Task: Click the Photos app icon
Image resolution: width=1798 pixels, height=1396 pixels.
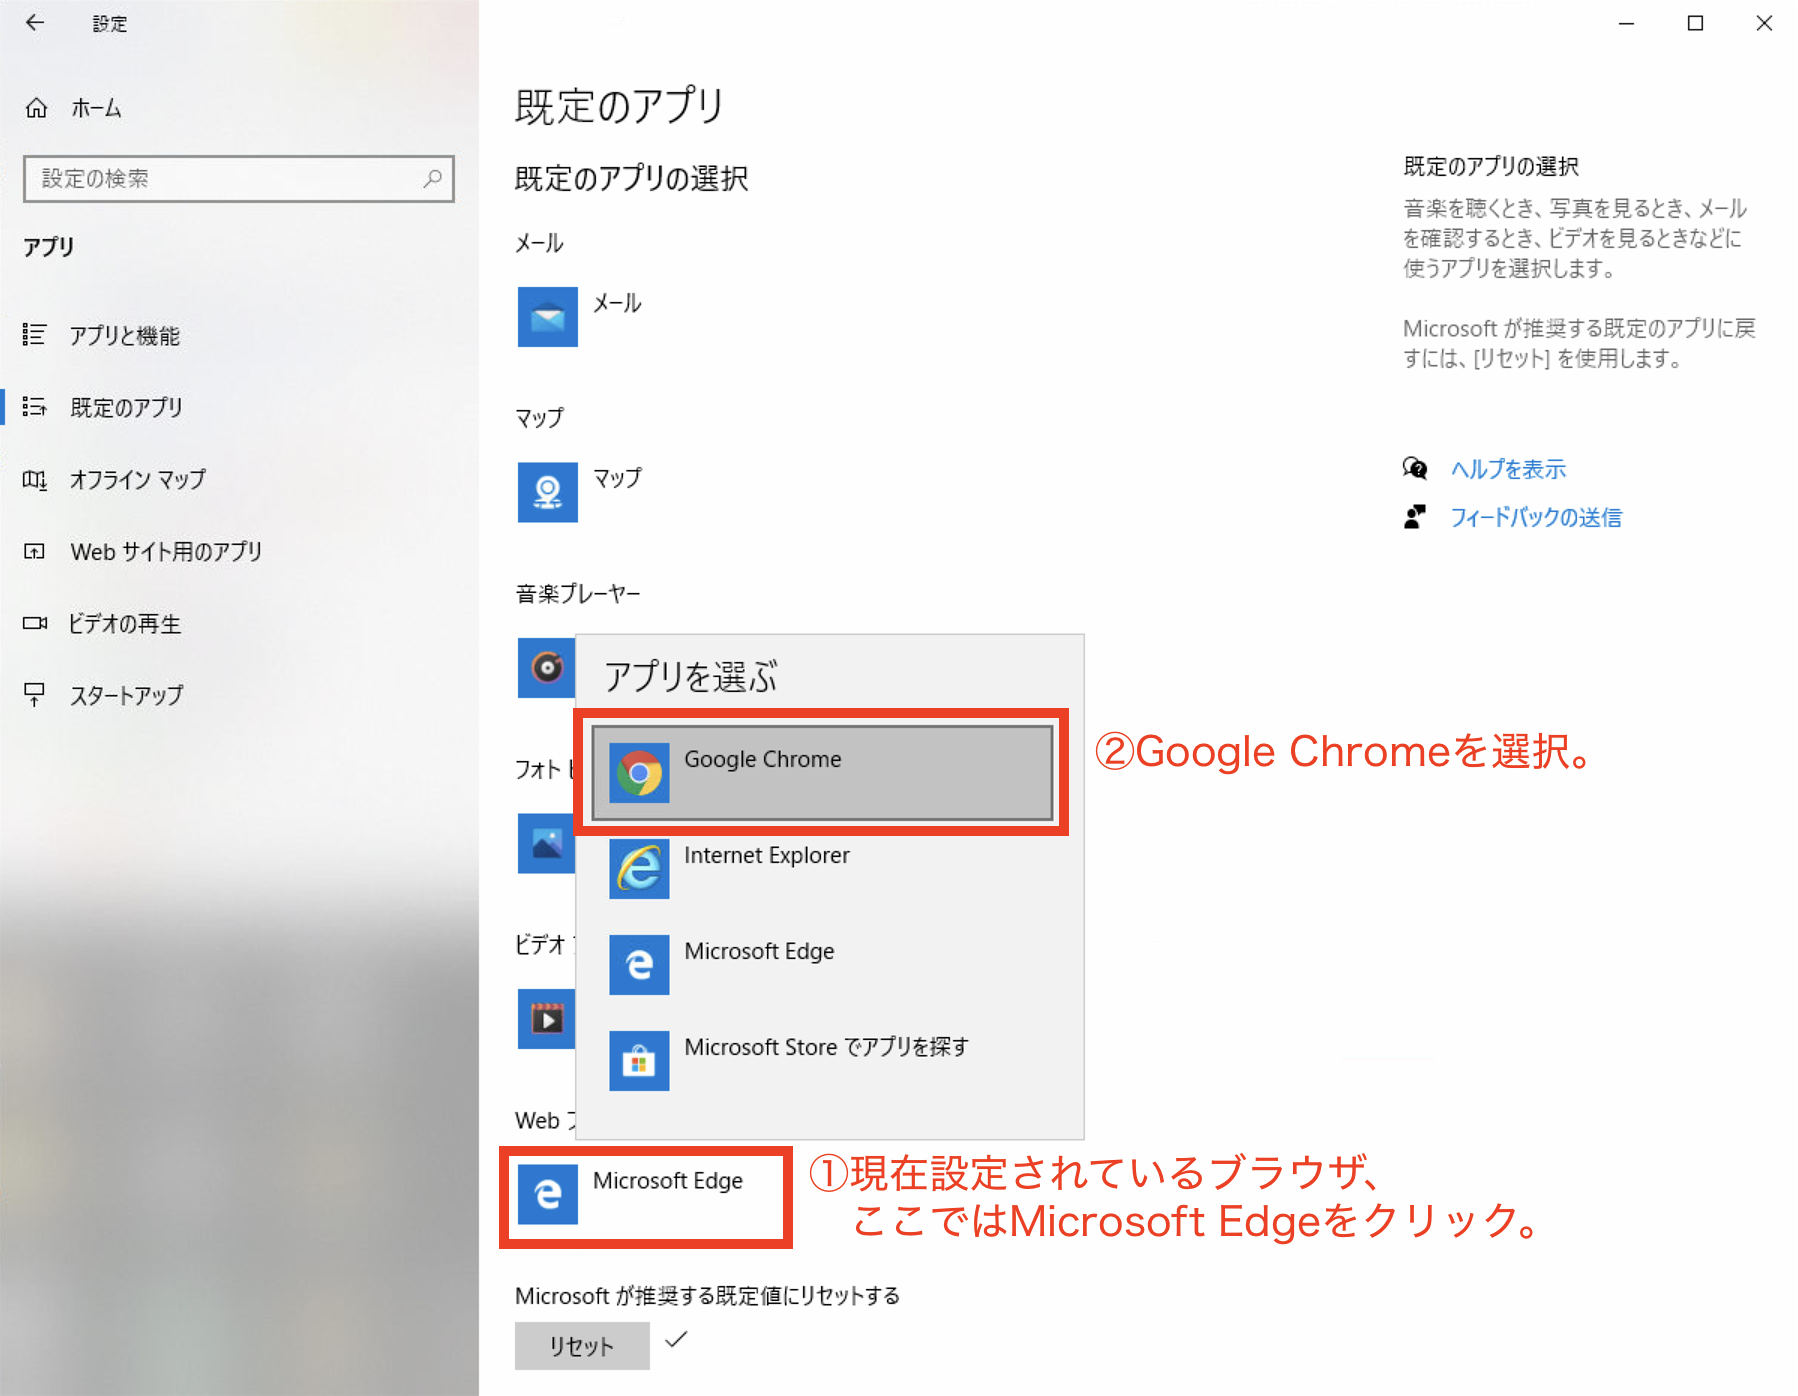Action: point(546,843)
